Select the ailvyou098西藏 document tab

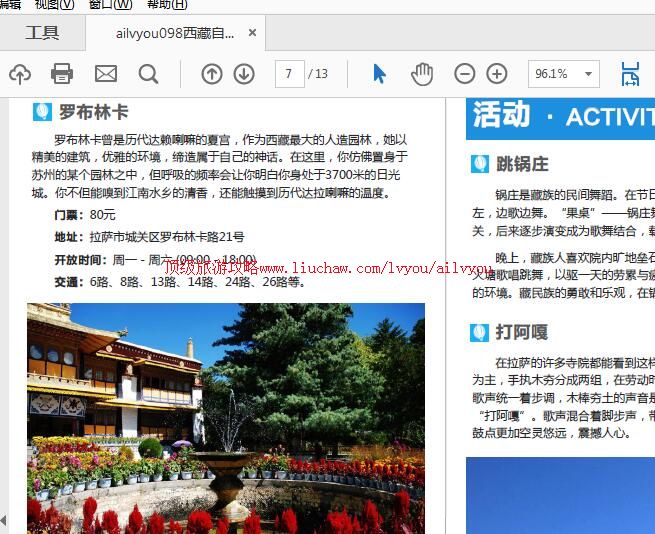(x=175, y=33)
